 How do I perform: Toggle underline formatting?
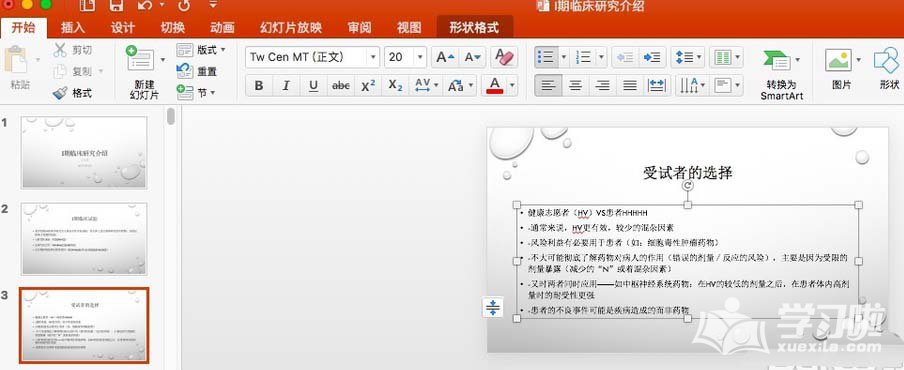(313, 86)
